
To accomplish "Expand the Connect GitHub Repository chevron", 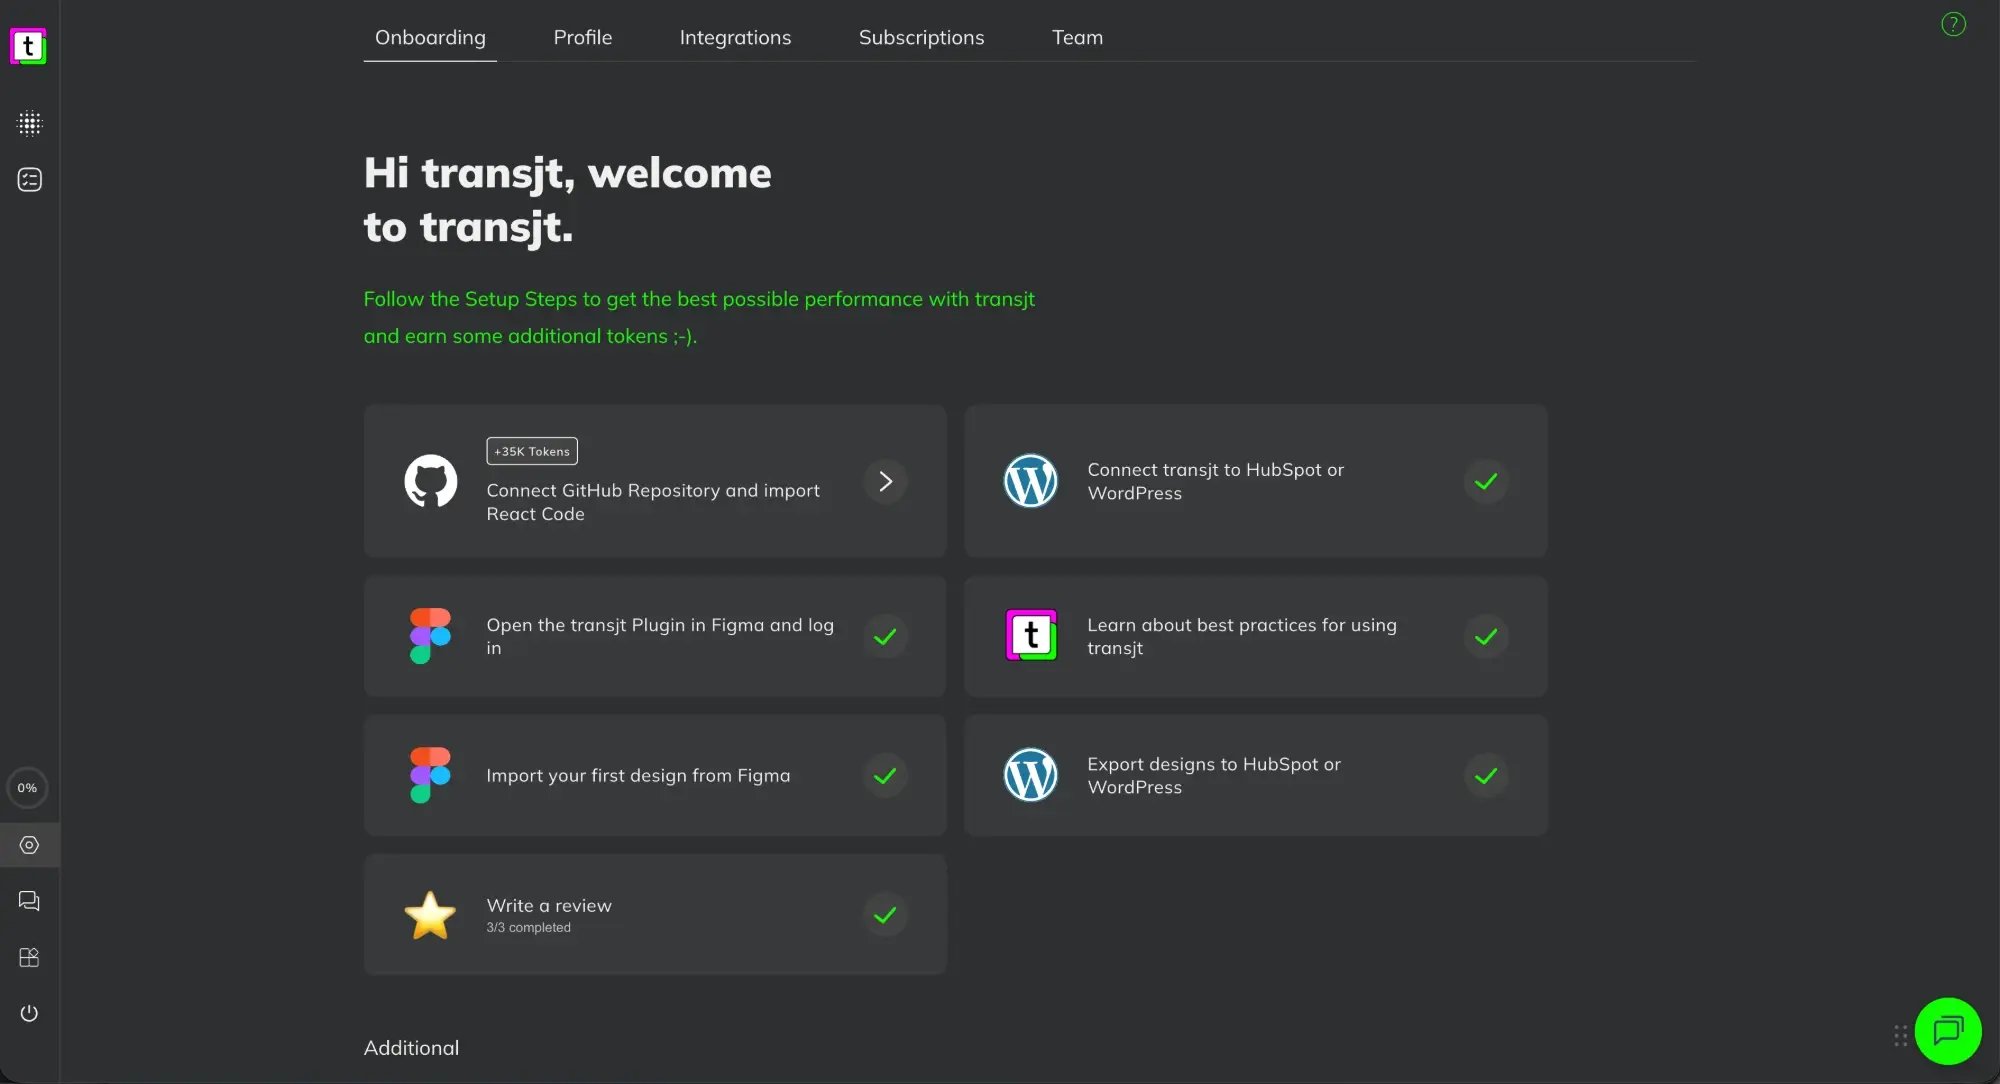I will pyautogui.click(x=885, y=481).
